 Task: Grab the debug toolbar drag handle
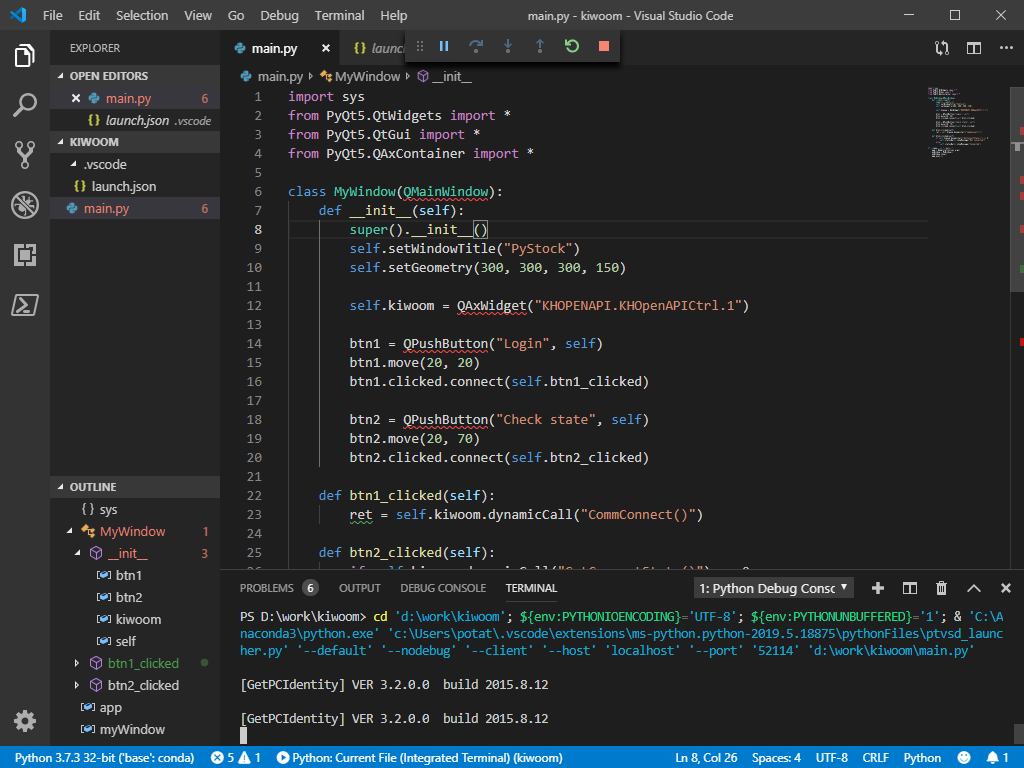pos(420,46)
